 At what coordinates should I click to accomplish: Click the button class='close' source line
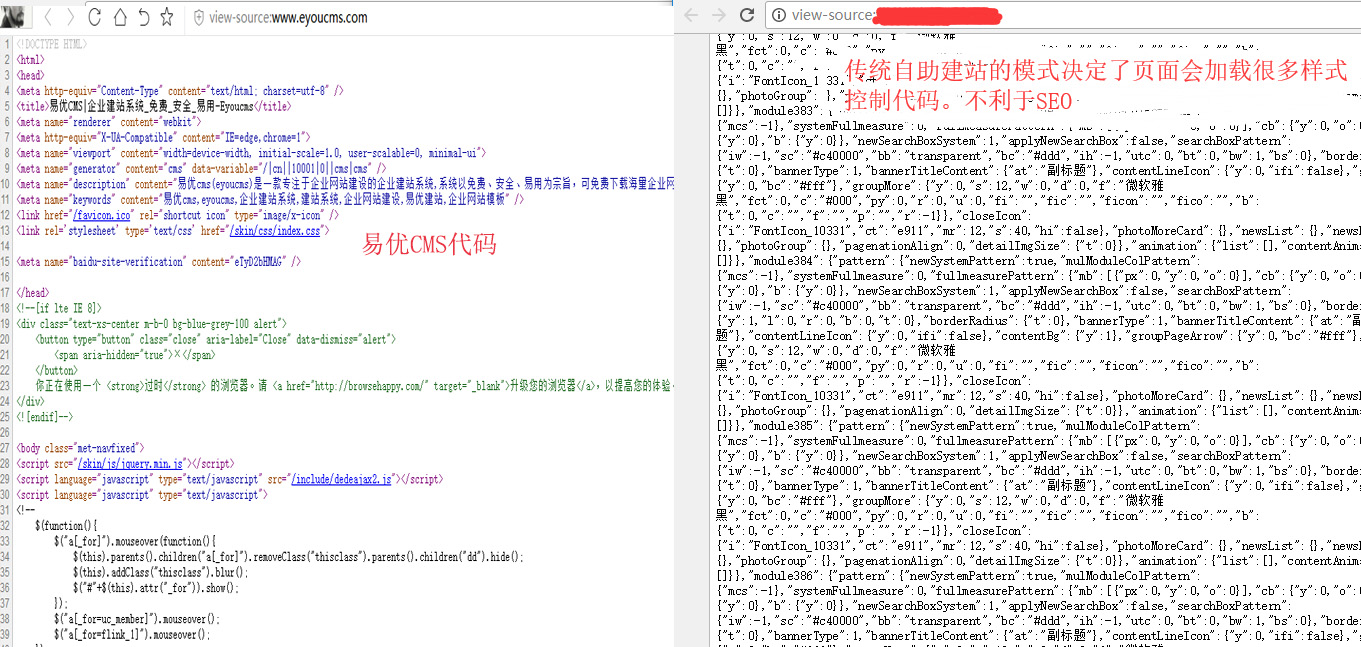point(216,339)
